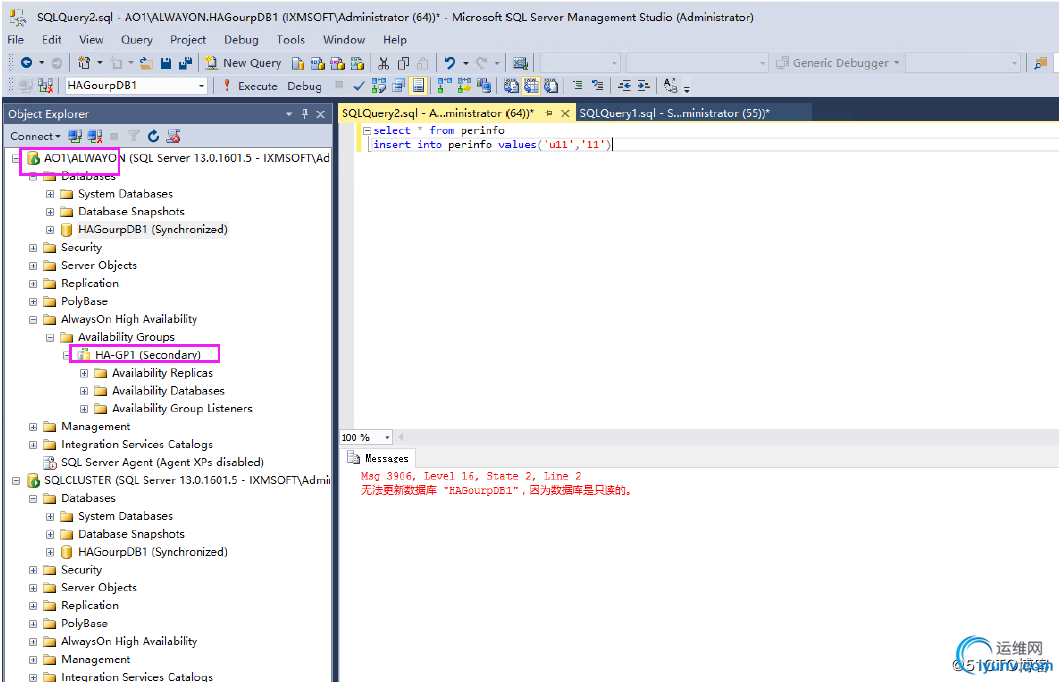Click in the insert into perinfo query line
Viewport: 1059px width, 682px height.
492,145
